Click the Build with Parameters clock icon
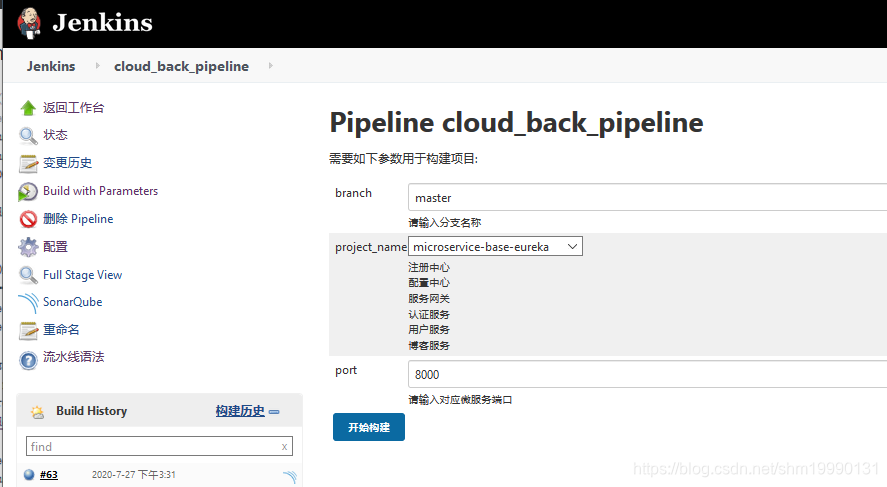 point(28,191)
